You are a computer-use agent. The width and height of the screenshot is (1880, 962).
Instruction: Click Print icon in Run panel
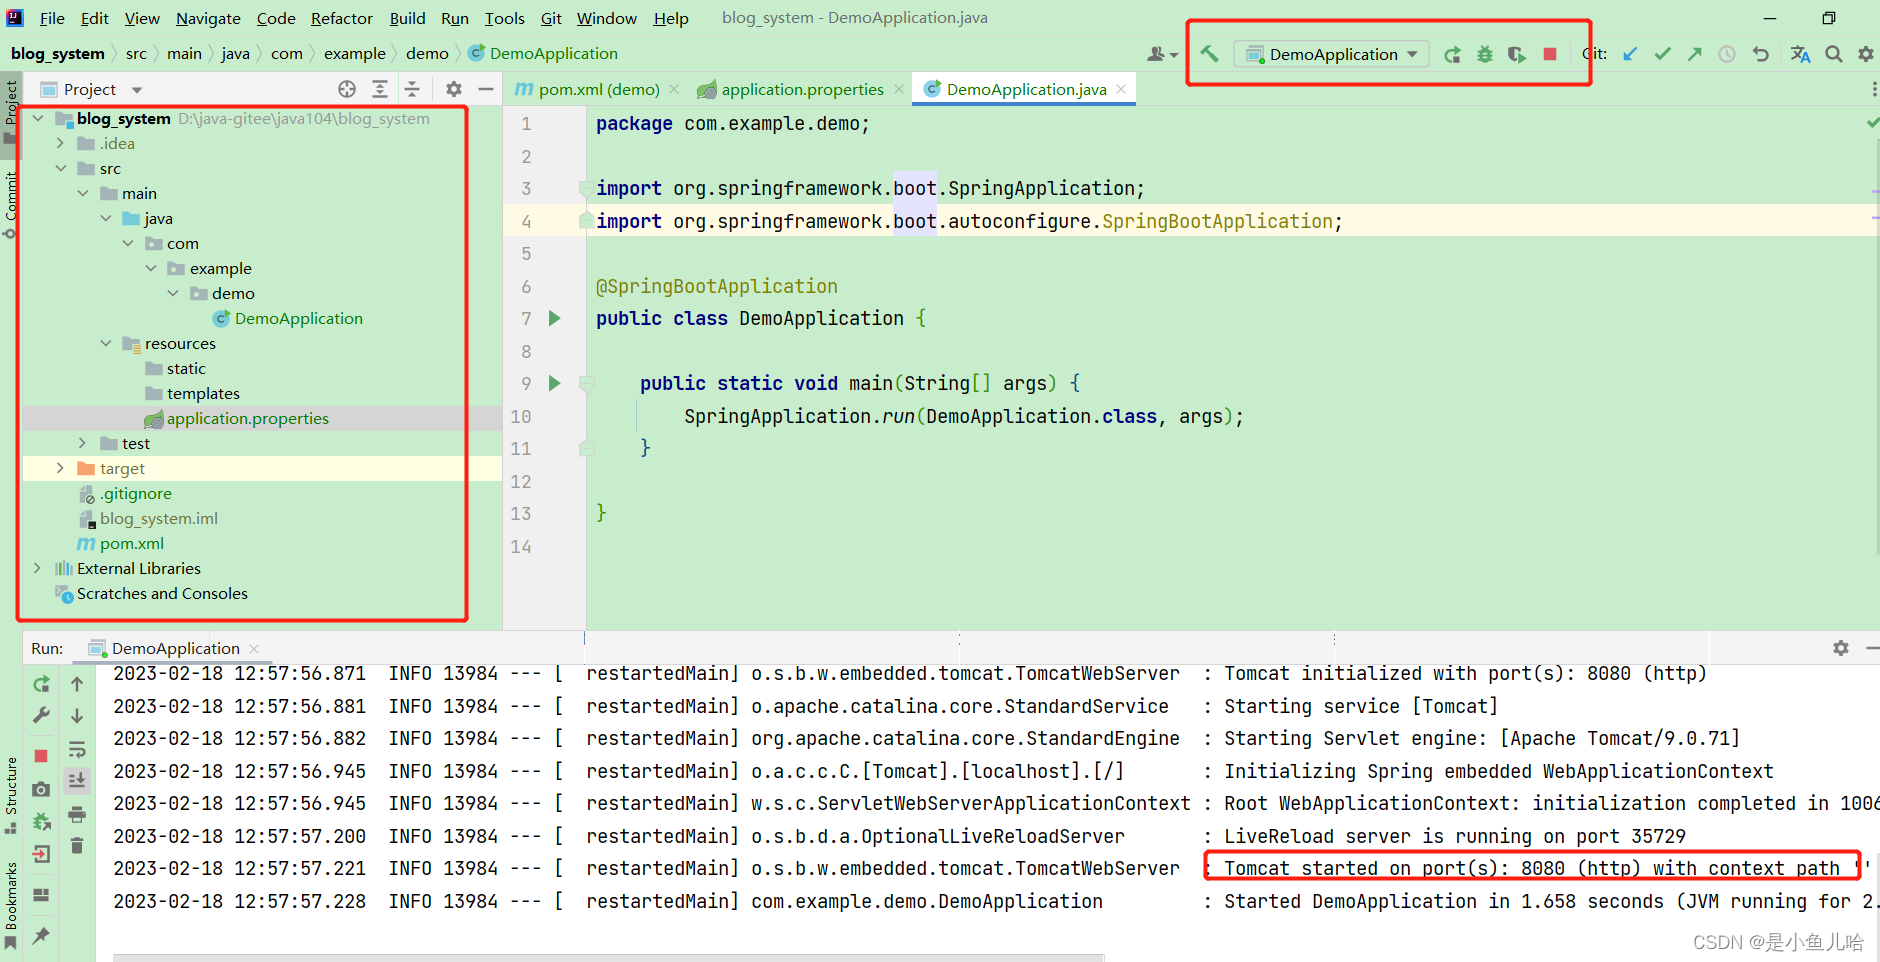pyautogui.click(x=77, y=815)
